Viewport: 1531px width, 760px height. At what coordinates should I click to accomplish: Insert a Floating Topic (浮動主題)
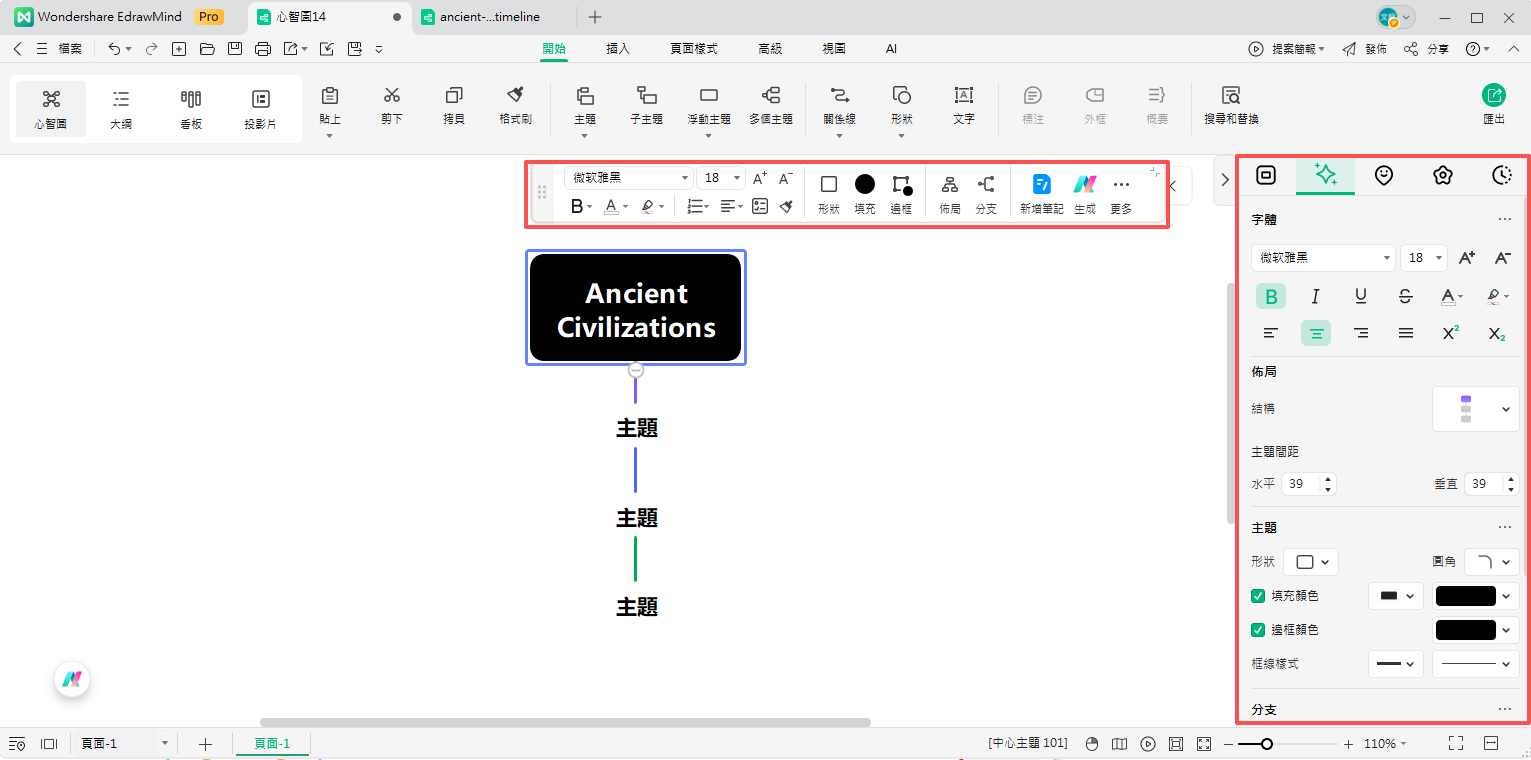click(708, 104)
